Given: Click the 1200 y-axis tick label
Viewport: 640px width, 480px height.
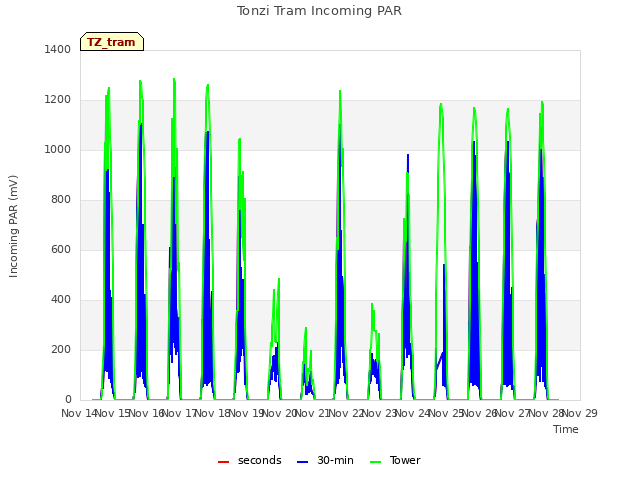Looking at the screenshot, I should click(58, 100).
